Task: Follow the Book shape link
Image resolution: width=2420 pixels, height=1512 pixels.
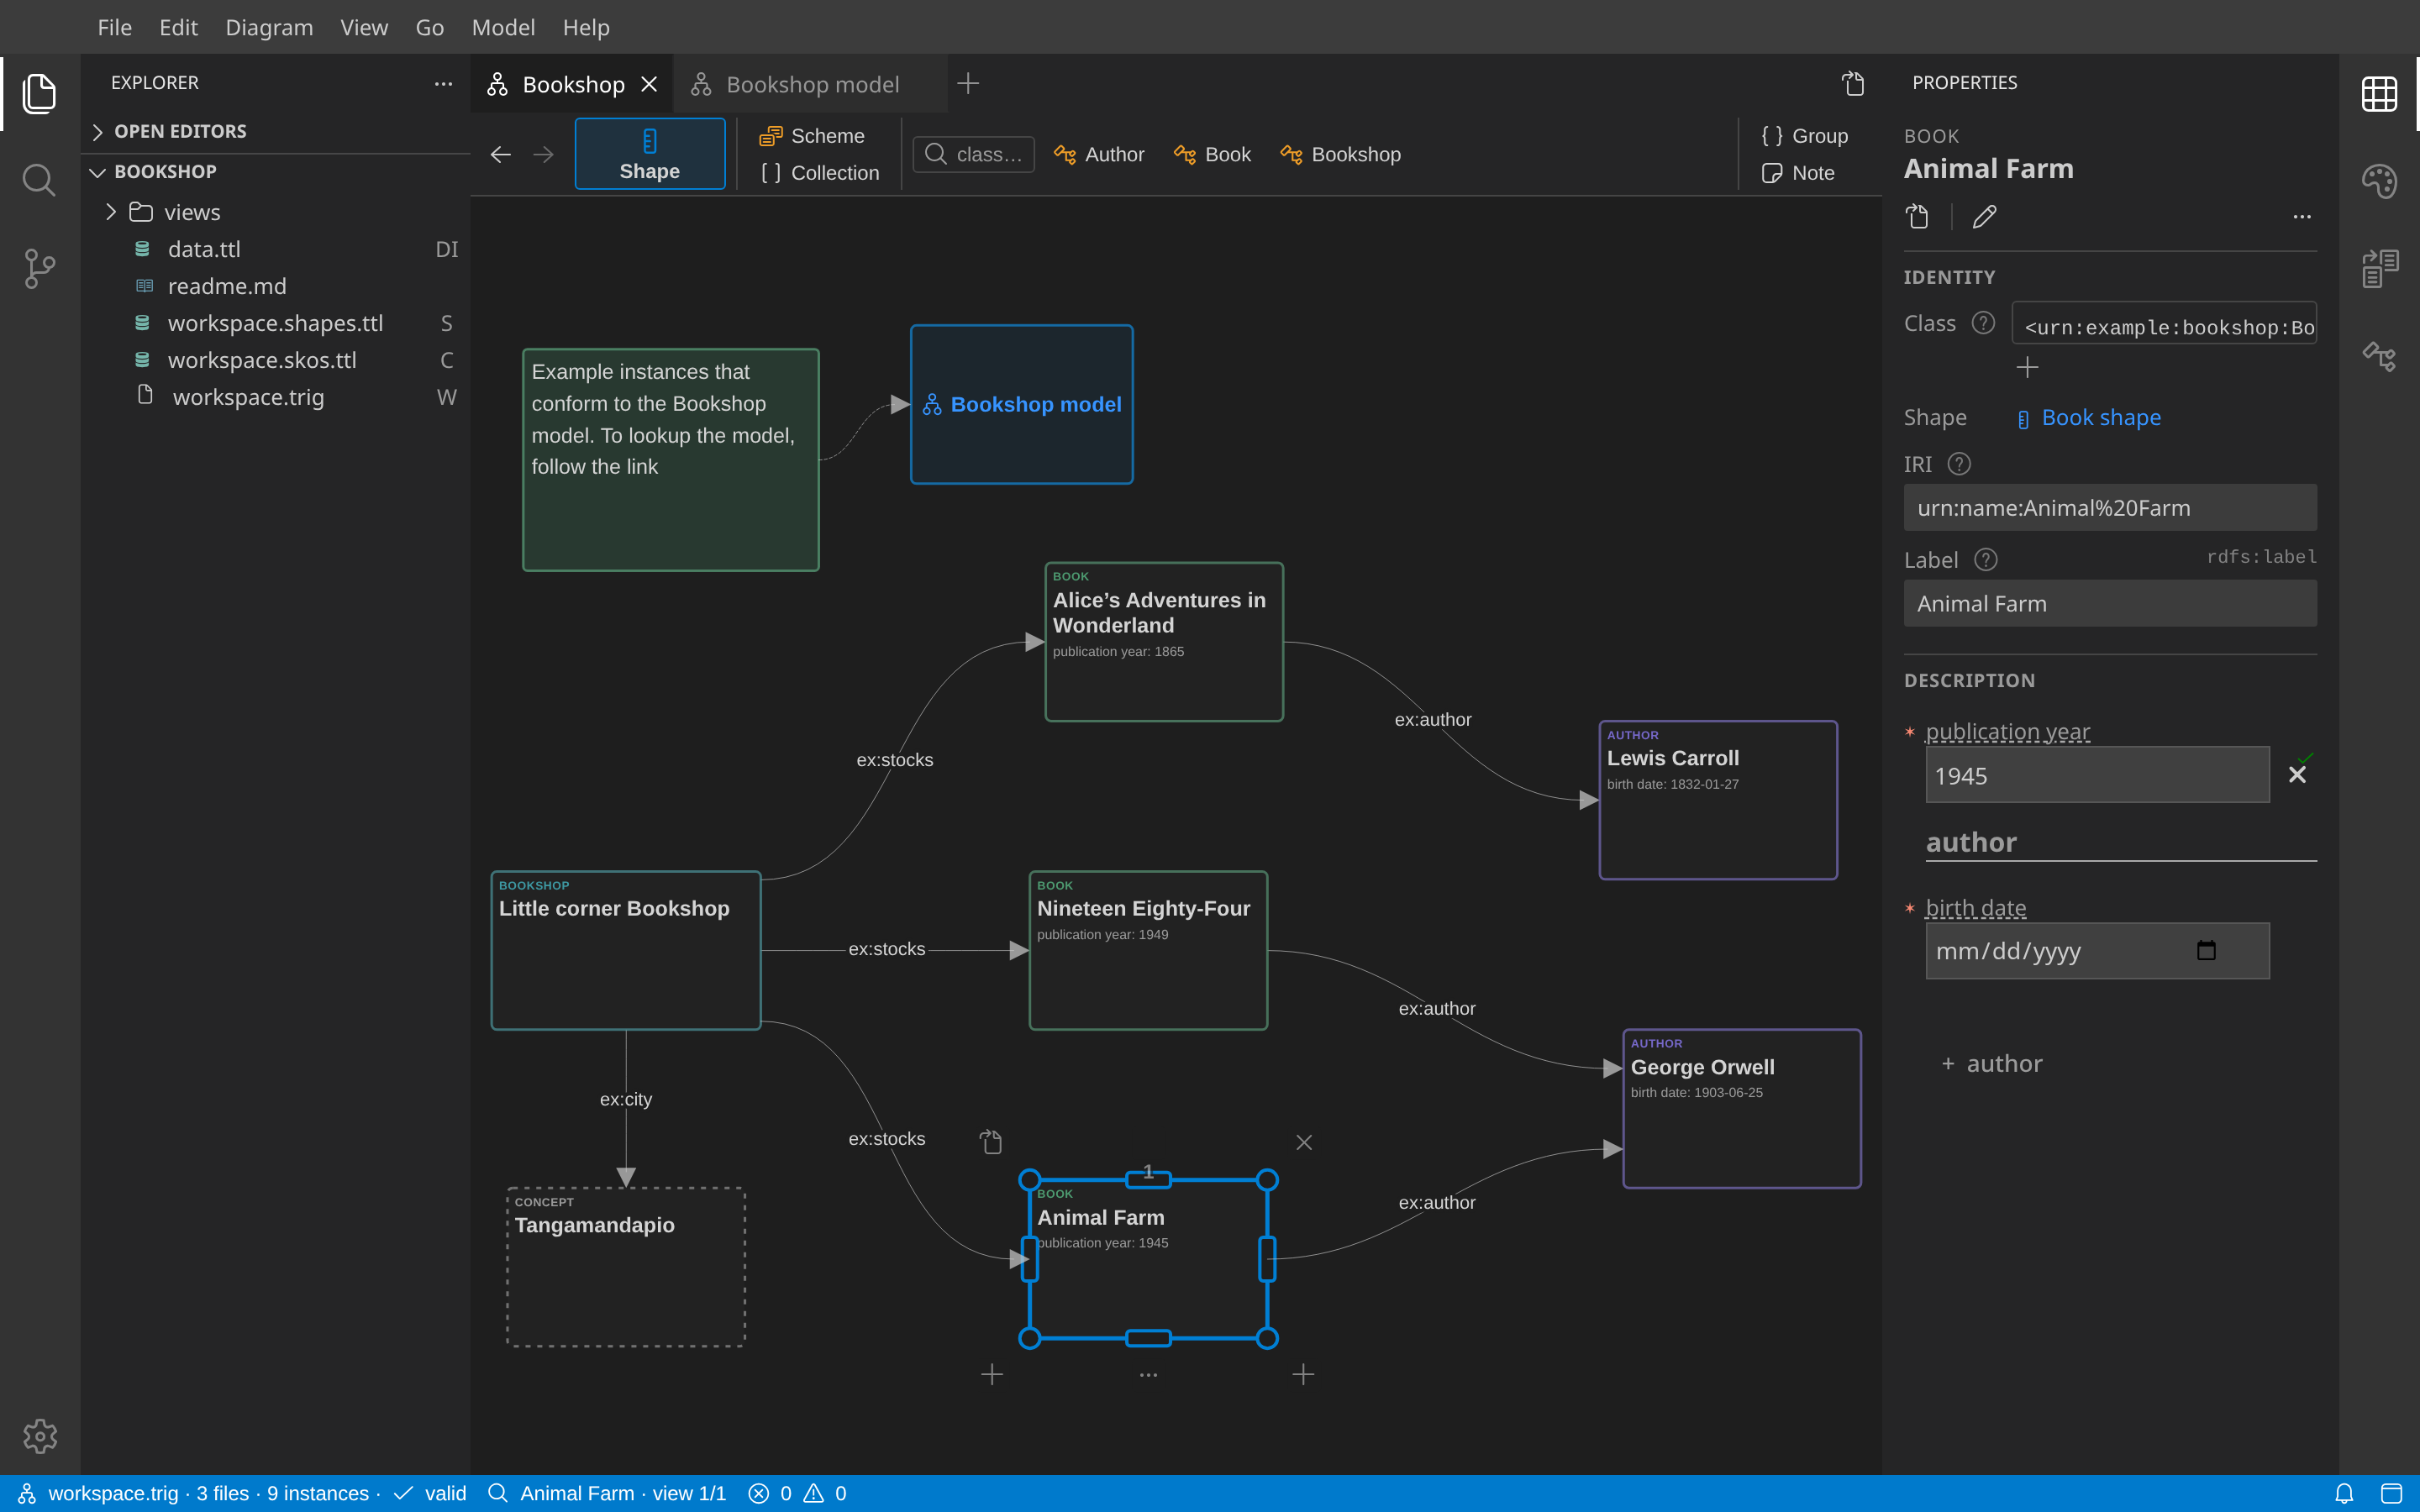Action: (2101, 417)
